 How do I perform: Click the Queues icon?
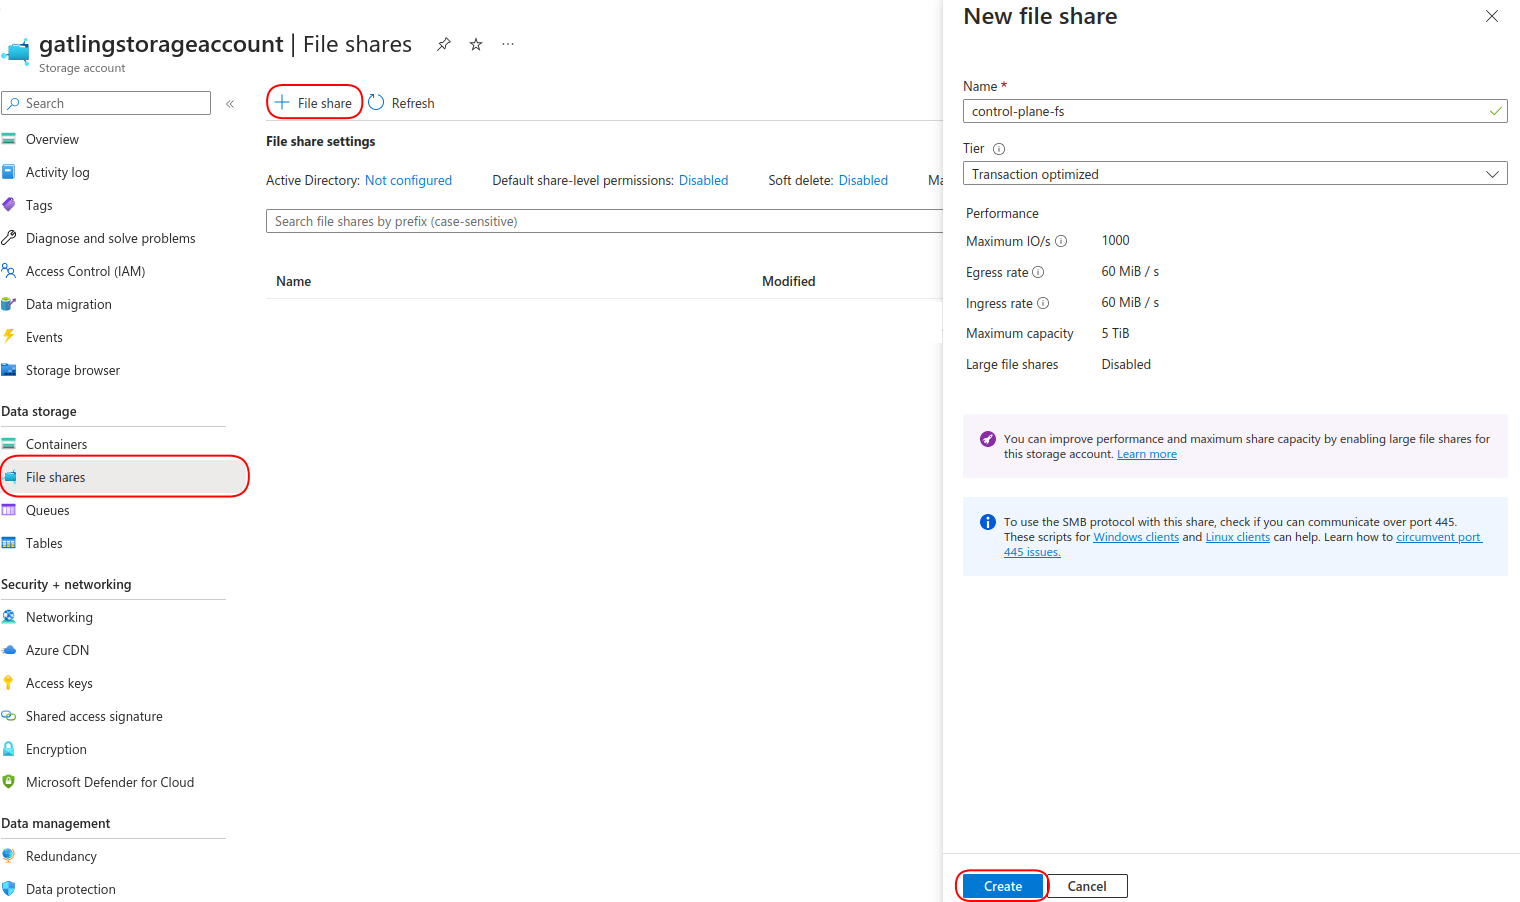tap(9, 510)
